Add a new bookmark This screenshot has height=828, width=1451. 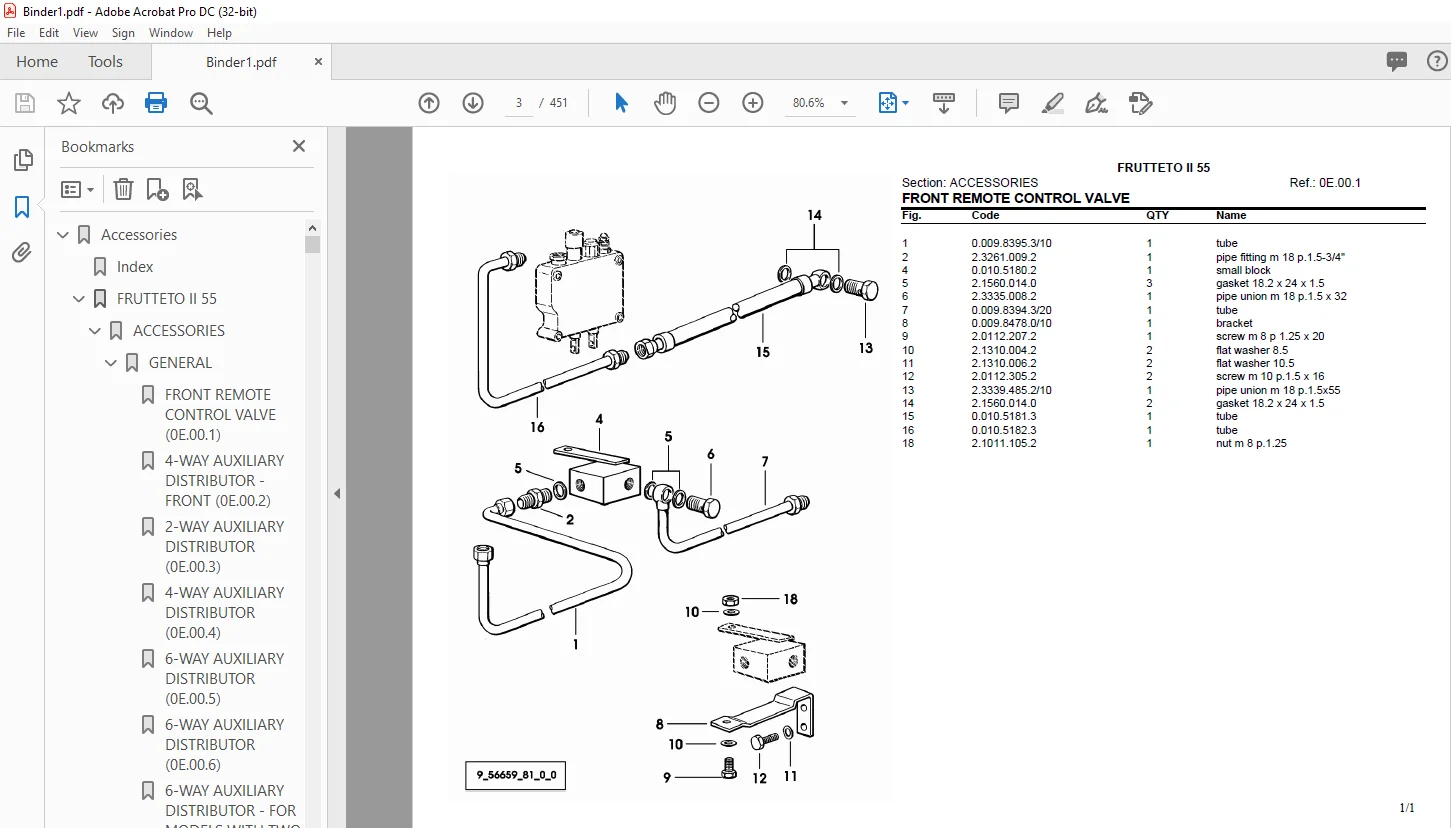point(157,189)
